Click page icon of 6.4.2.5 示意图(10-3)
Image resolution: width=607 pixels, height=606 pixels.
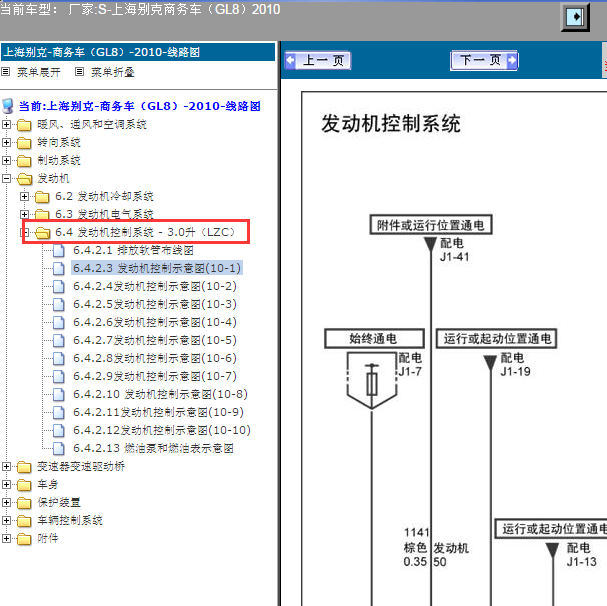tap(58, 304)
